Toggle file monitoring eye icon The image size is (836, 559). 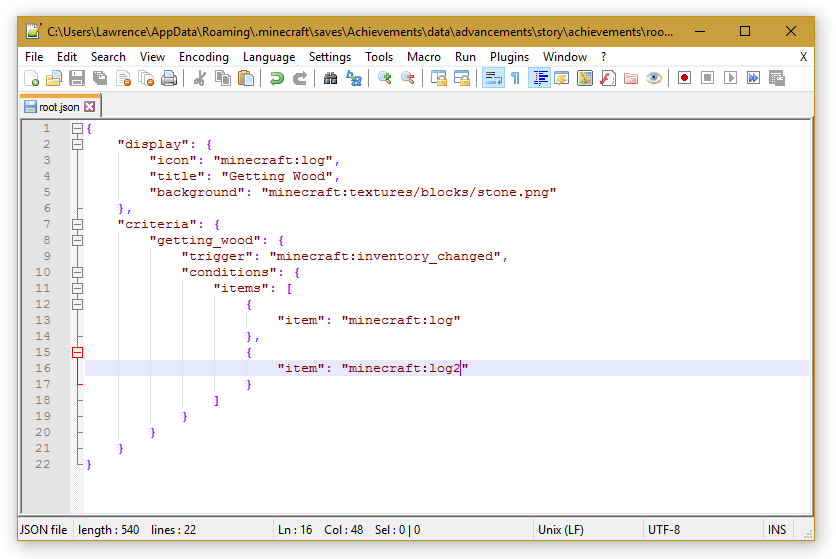tap(654, 78)
